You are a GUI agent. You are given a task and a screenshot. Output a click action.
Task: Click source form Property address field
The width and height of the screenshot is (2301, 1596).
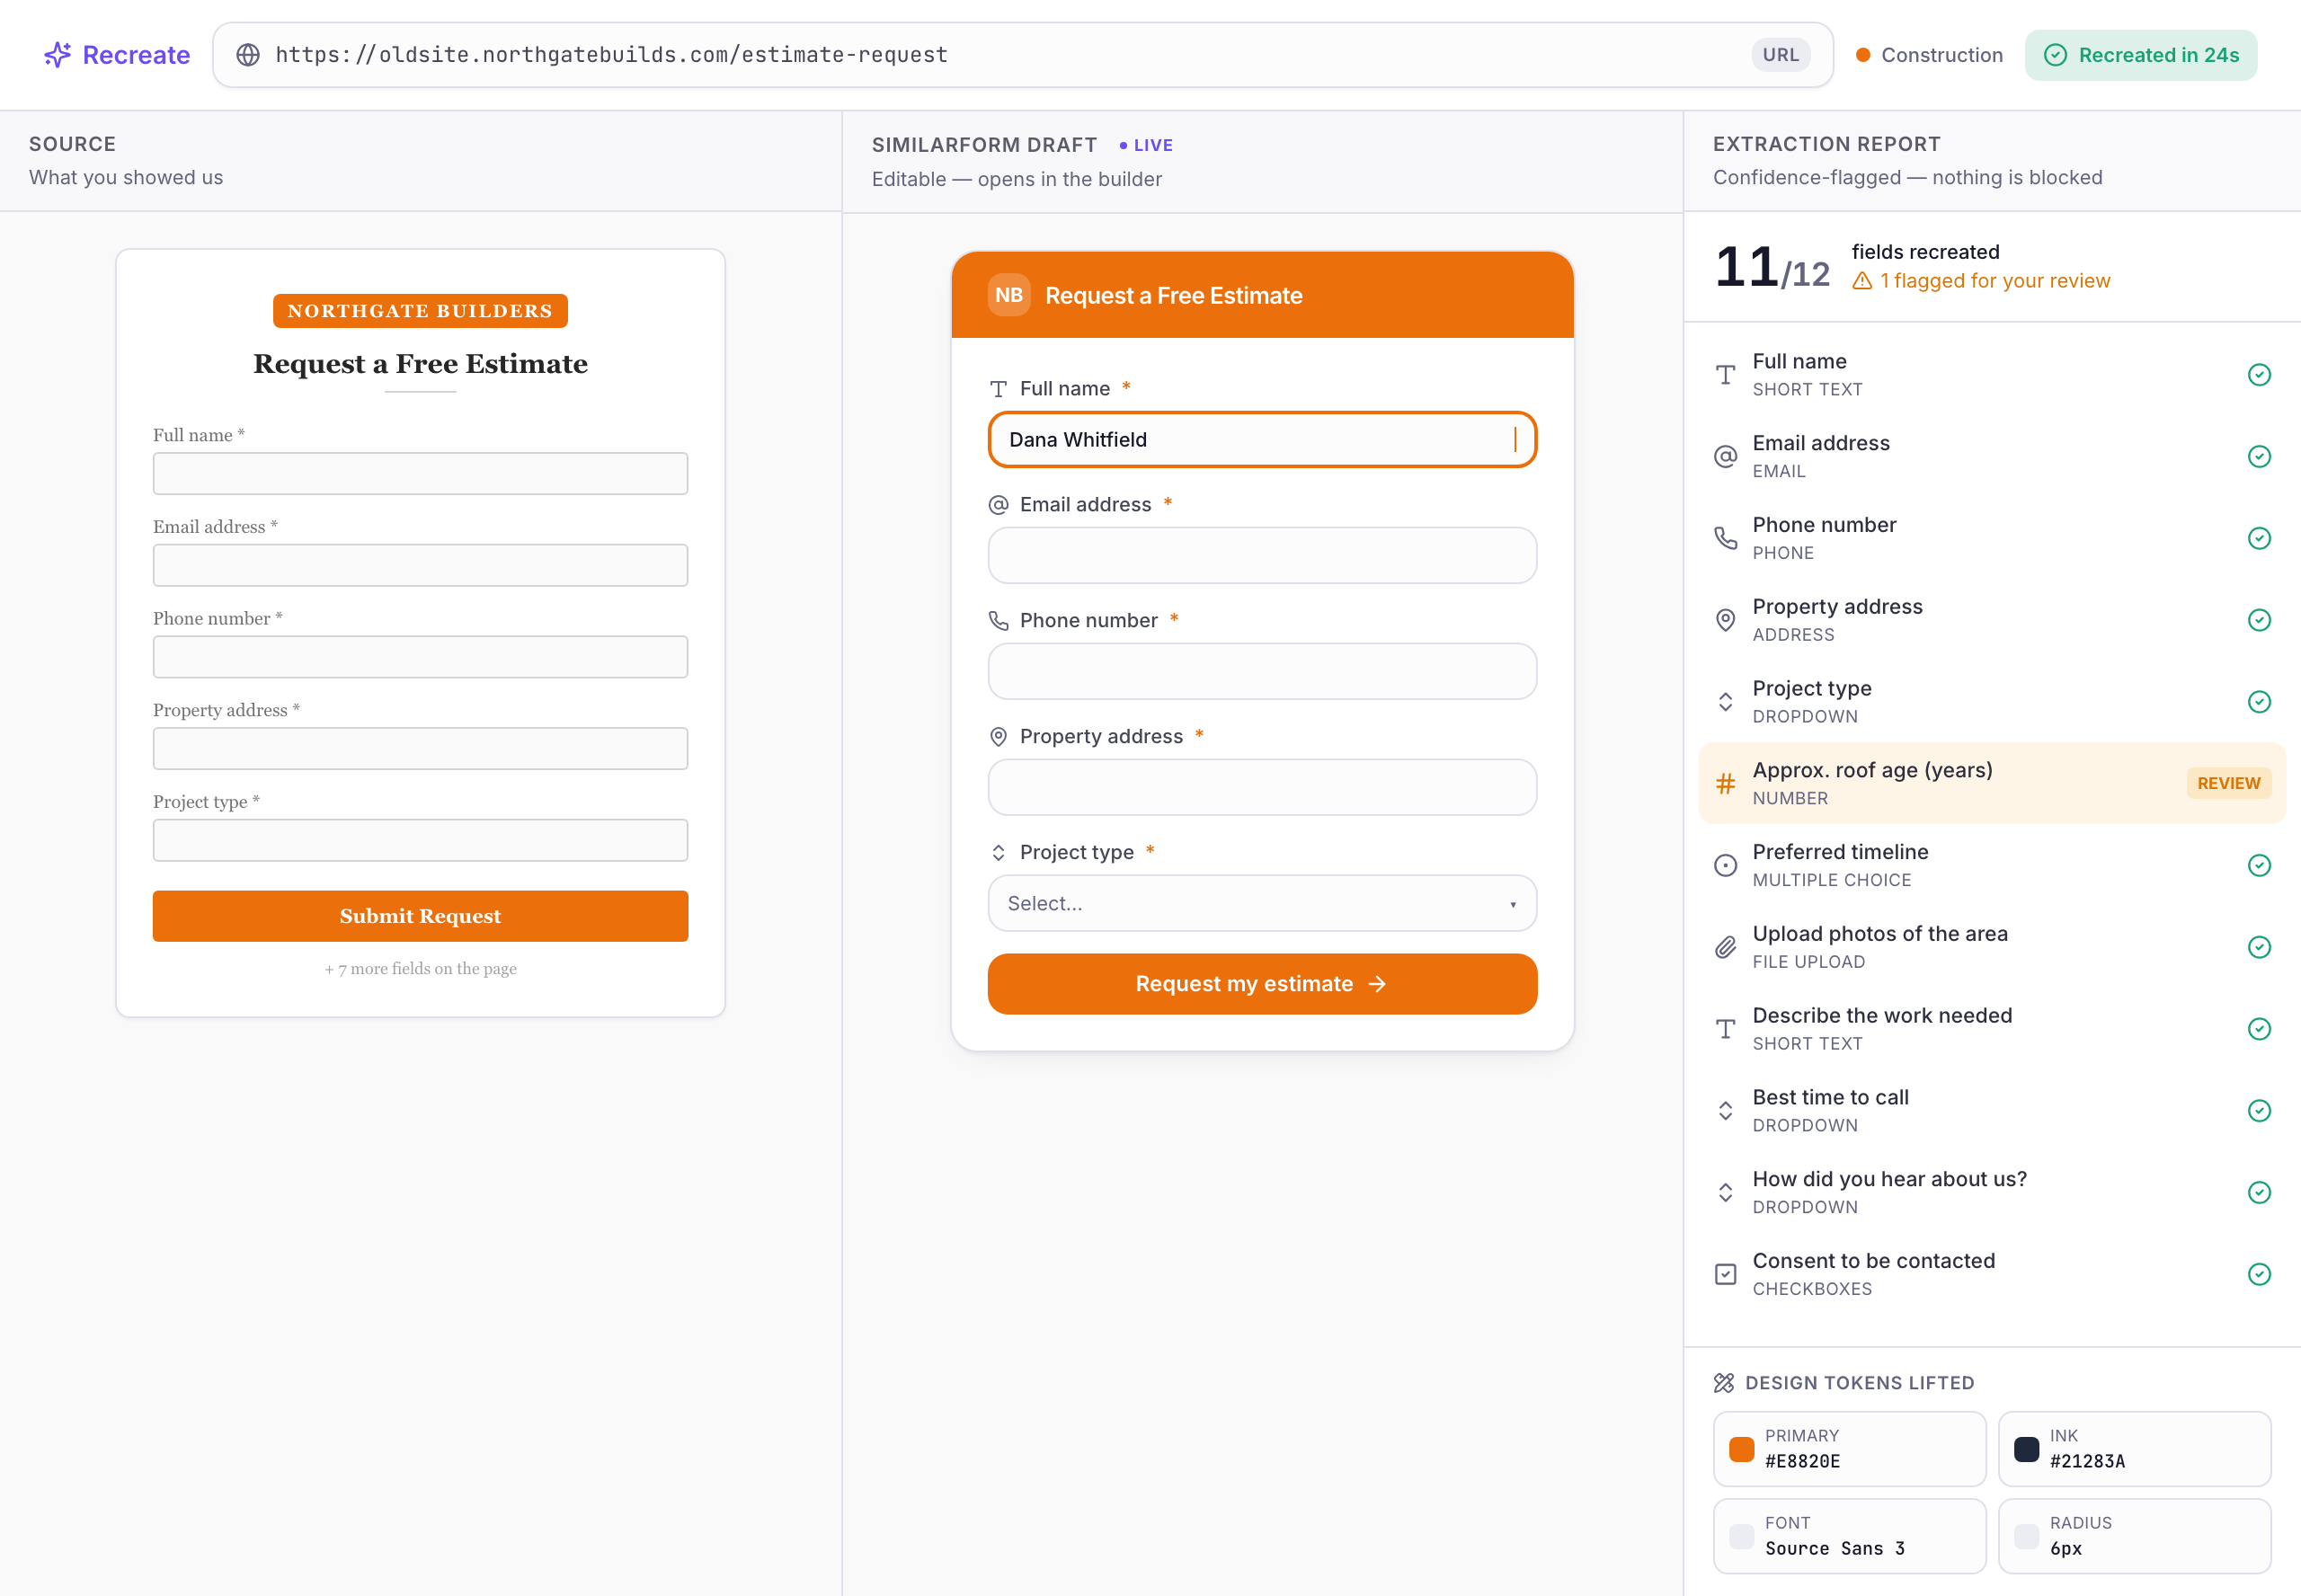(420, 749)
